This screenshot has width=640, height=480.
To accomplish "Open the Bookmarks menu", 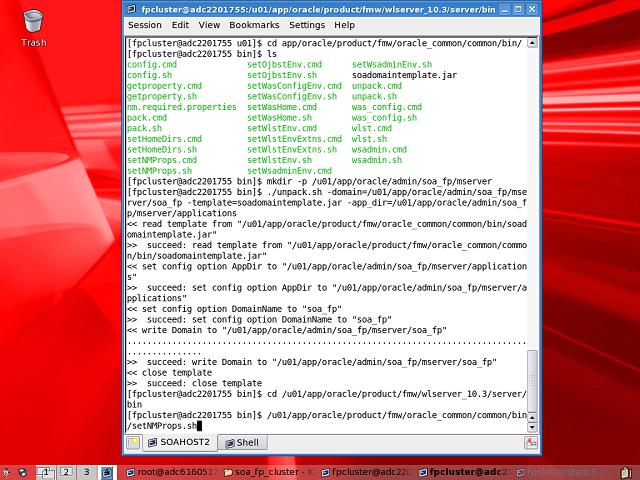I will tap(254, 25).
